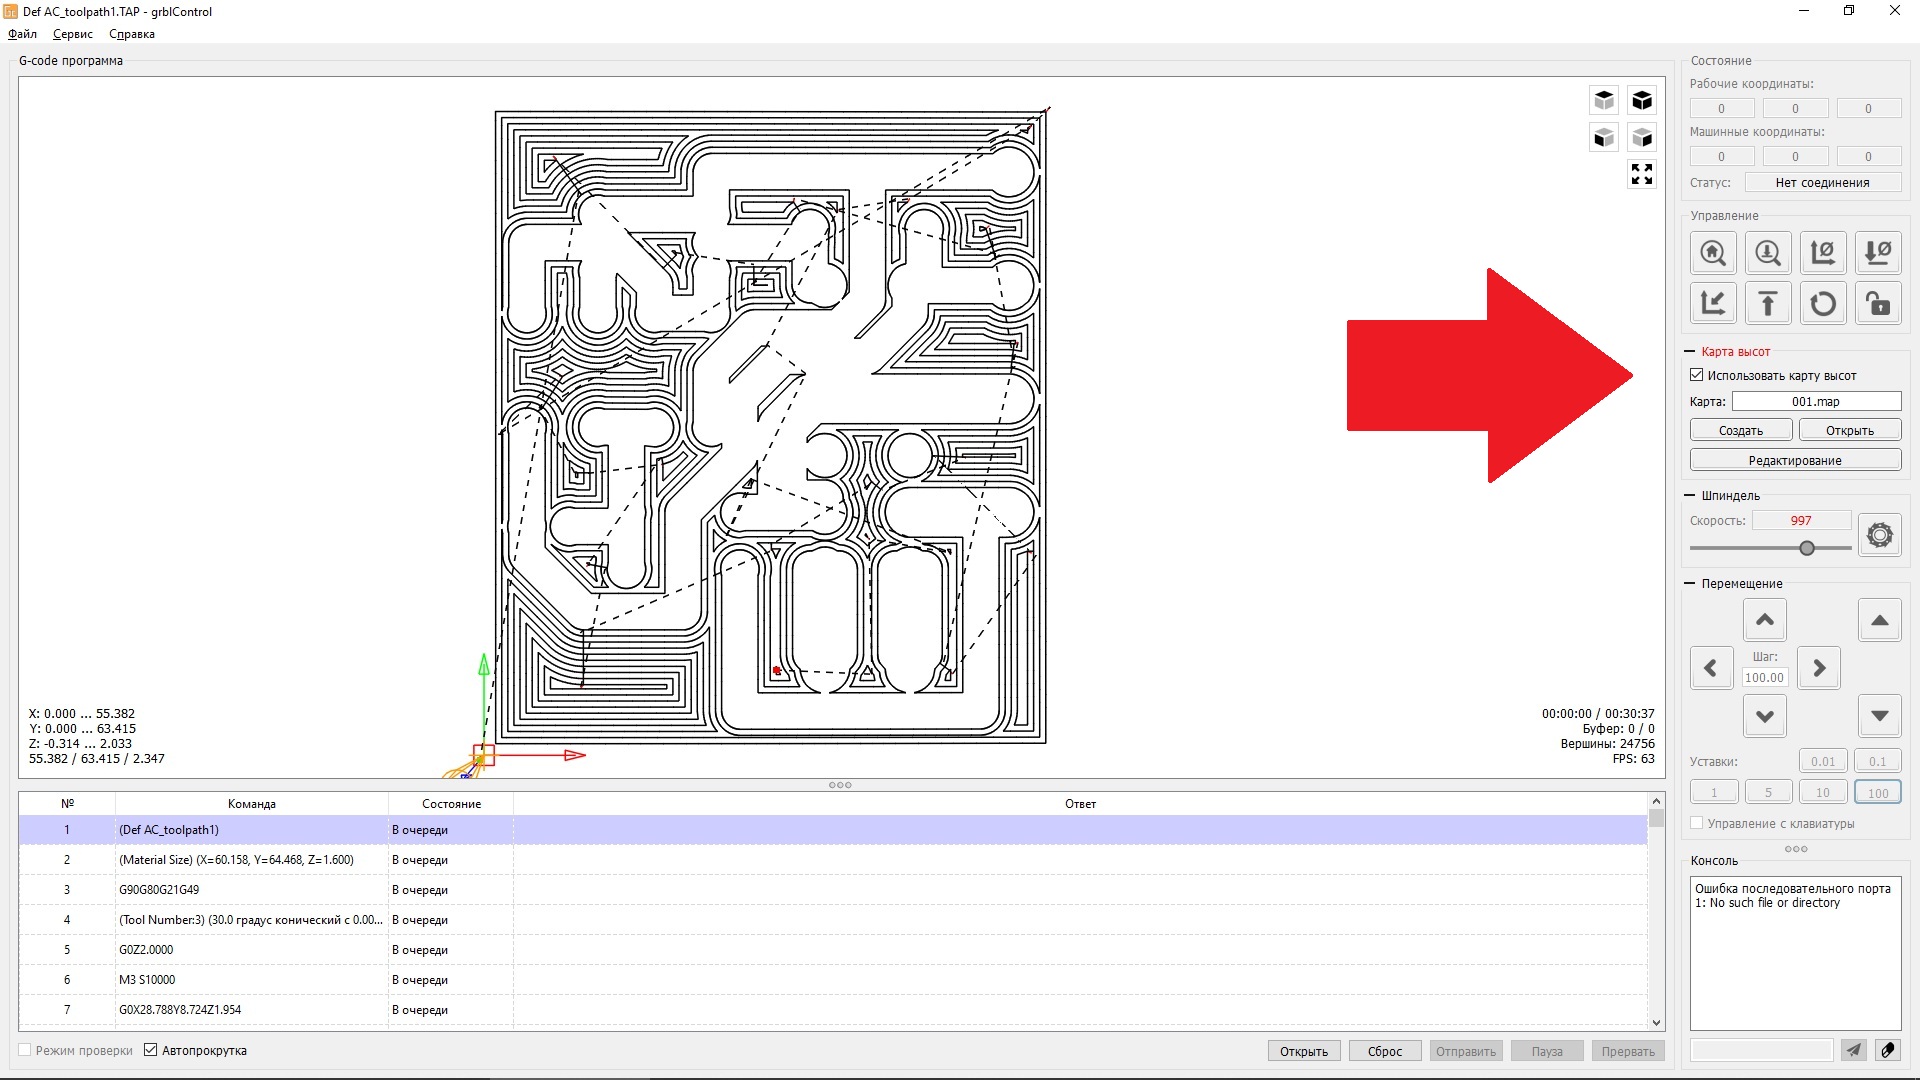Collapse the Перемещение section
This screenshot has width=1920, height=1080.
[x=1690, y=584]
